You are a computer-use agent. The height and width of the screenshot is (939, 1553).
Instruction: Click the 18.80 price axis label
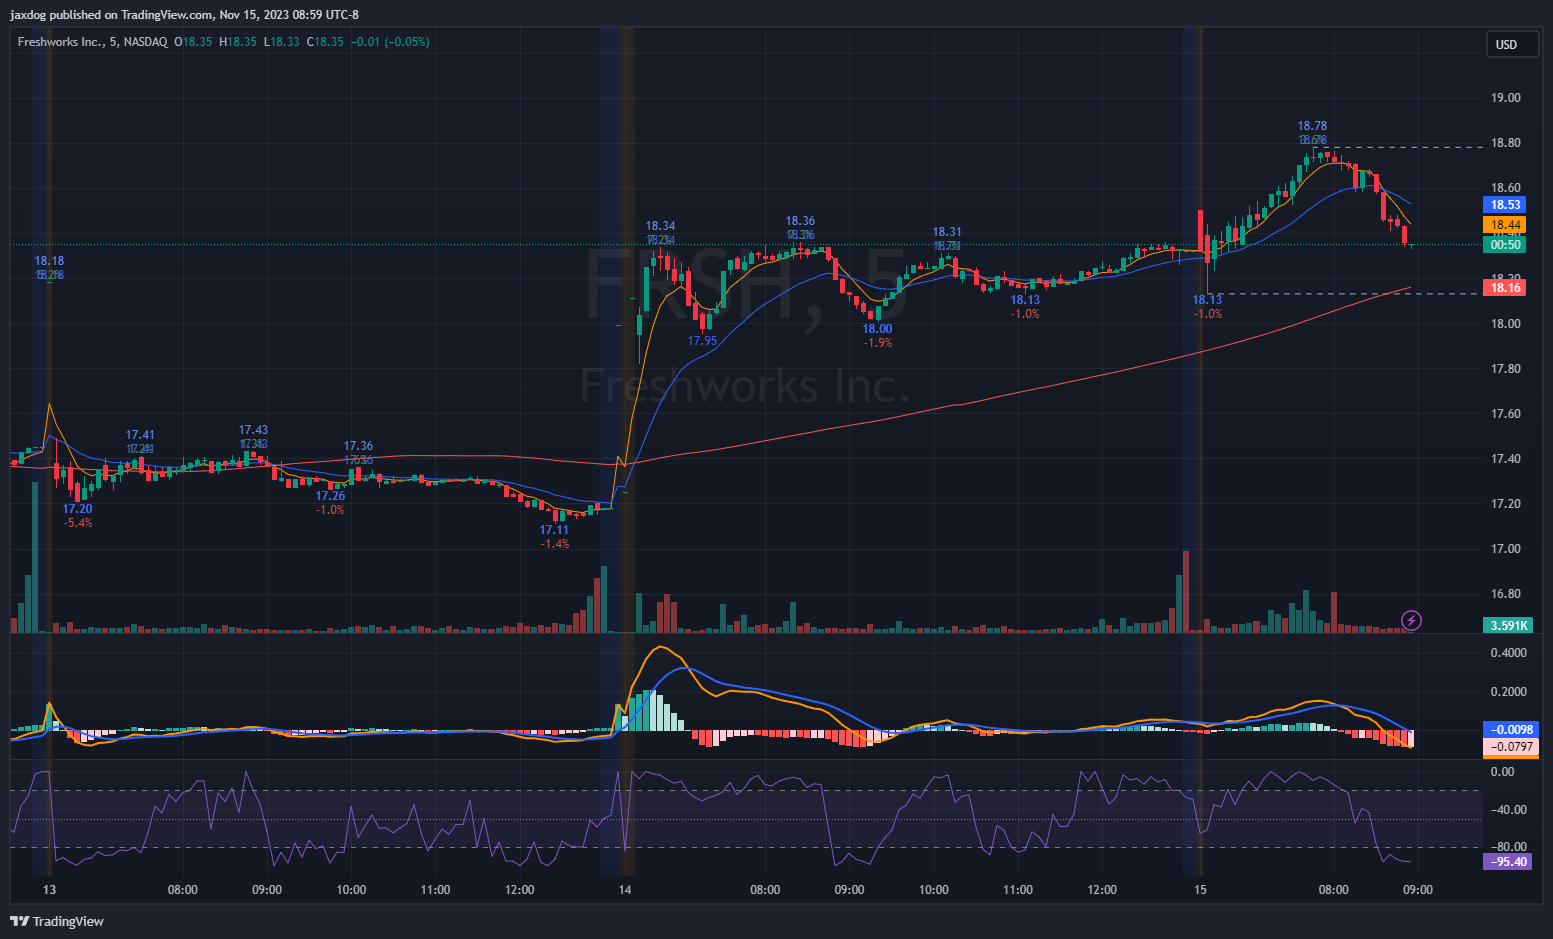coord(1506,143)
